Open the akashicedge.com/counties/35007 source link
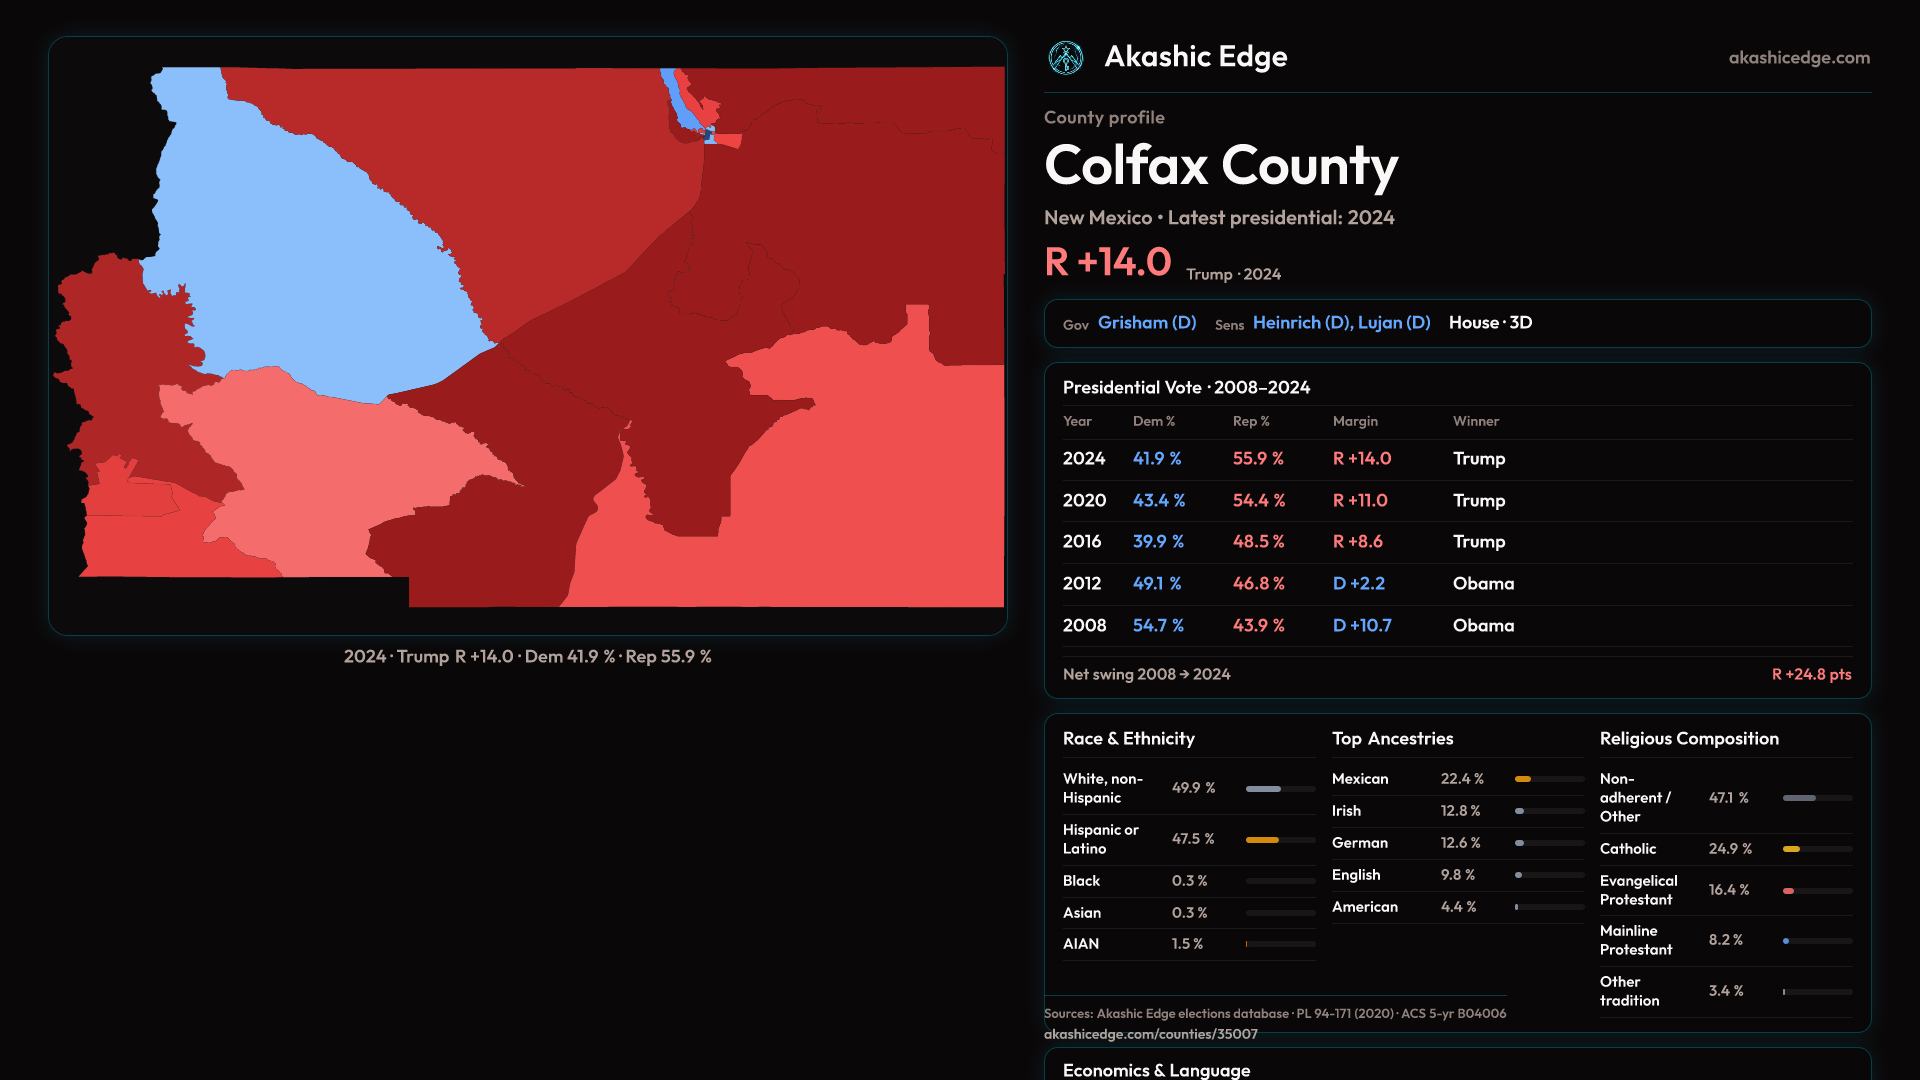Viewport: 1920px width, 1080px height. (1150, 1034)
